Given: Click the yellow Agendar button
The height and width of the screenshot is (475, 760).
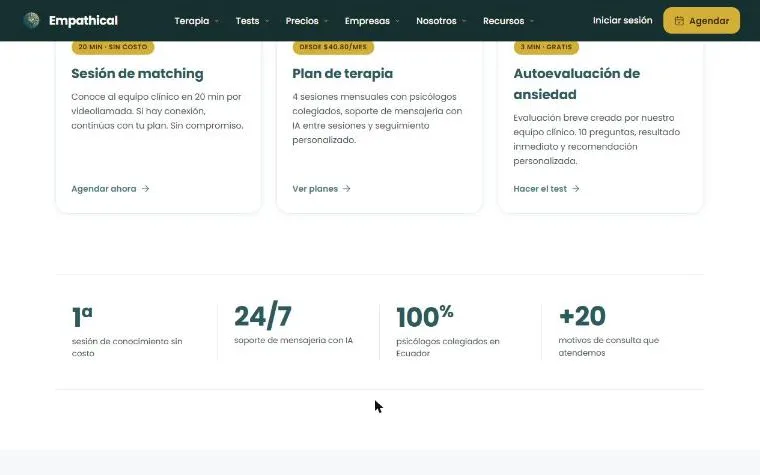Looking at the screenshot, I should click(701, 20).
